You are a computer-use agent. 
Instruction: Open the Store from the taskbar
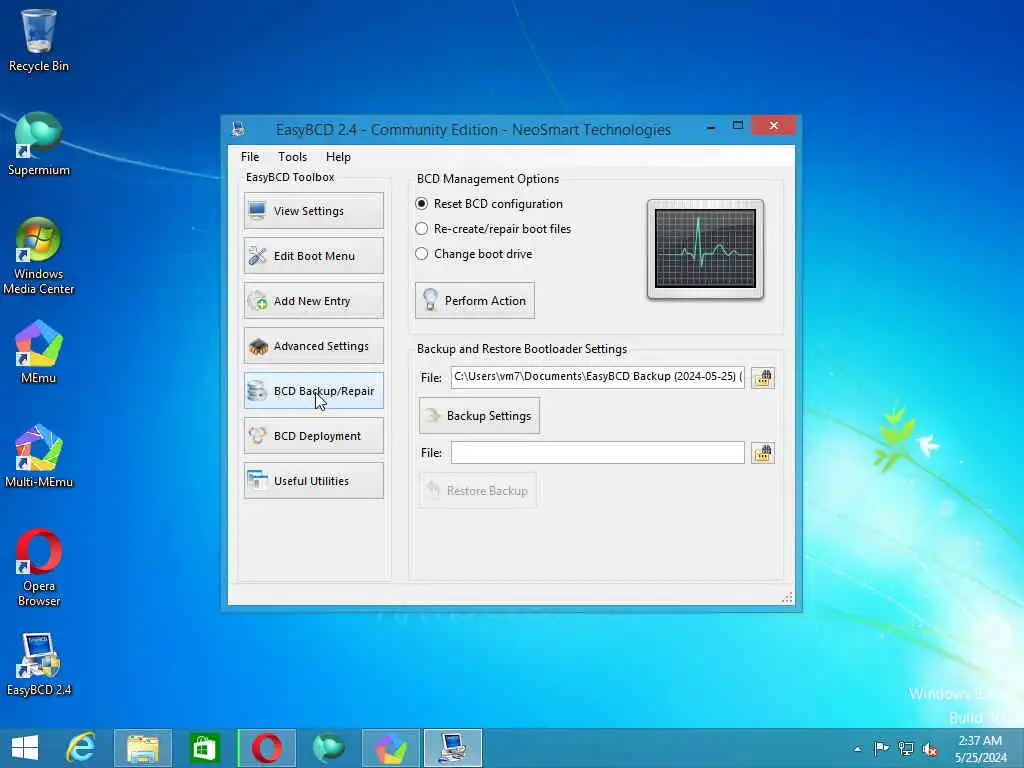pyautogui.click(x=204, y=748)
